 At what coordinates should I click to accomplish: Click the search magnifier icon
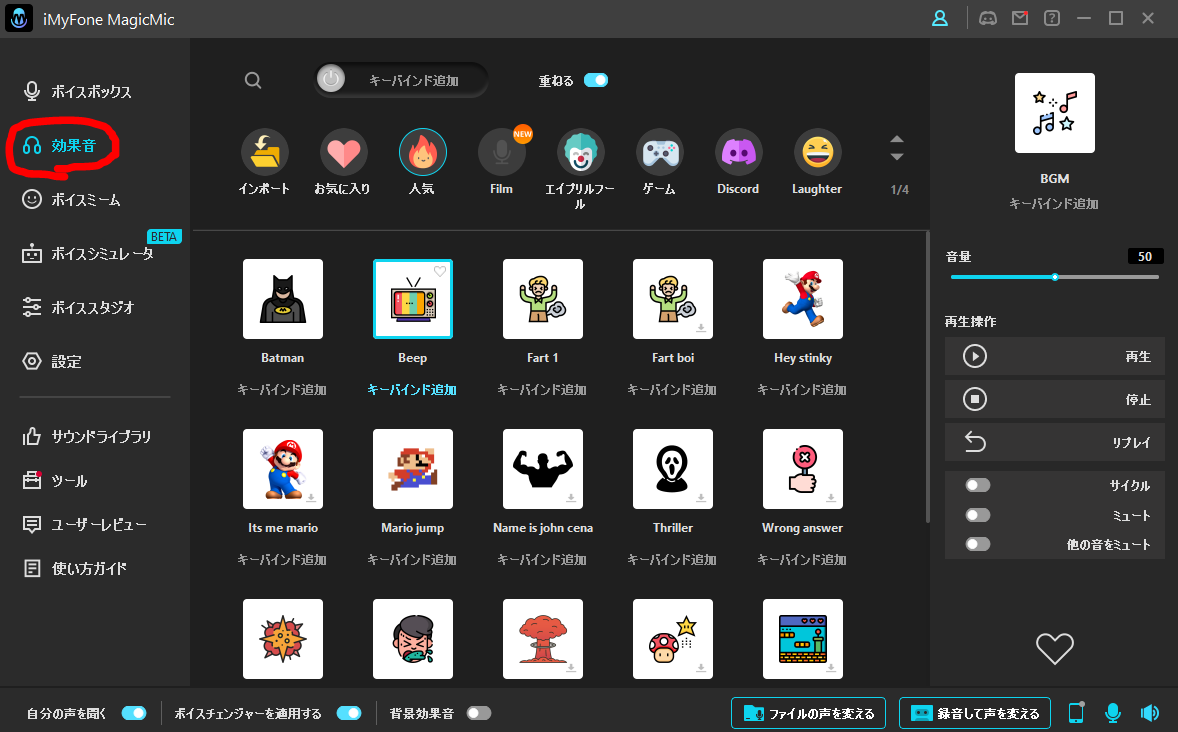coord(253,80)
